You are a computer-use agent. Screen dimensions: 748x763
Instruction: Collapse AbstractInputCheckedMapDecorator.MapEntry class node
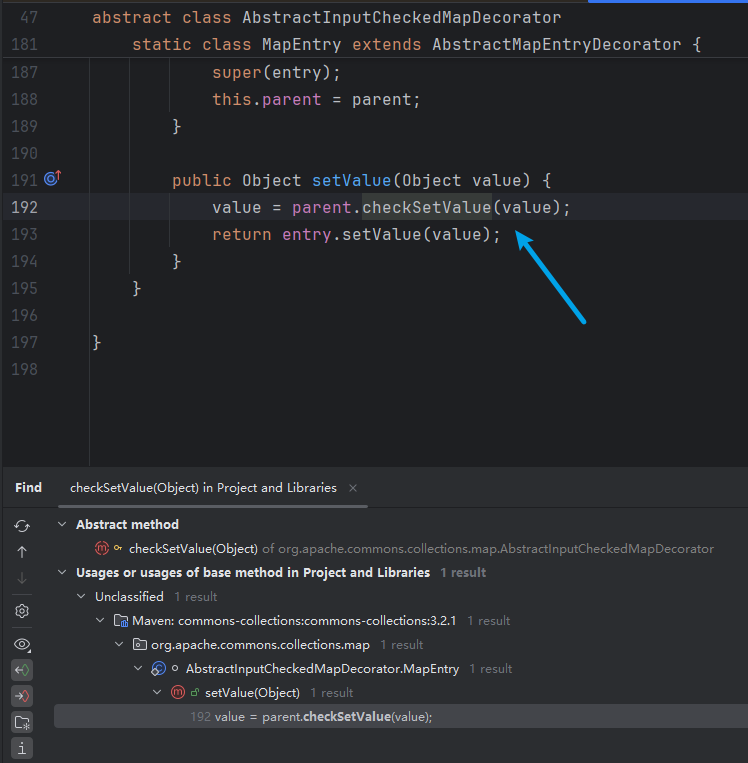coord(138,668)
